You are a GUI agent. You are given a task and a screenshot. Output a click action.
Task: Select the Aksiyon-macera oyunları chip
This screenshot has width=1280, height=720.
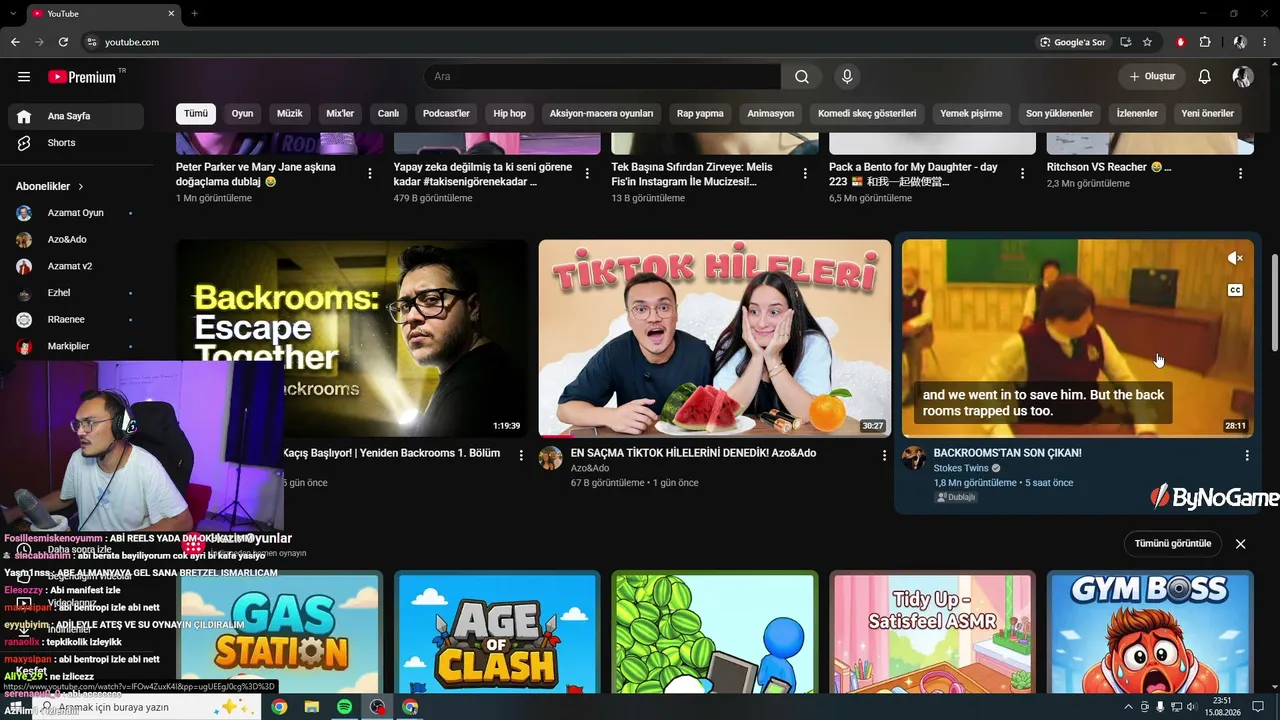click(x=602, y=113)
